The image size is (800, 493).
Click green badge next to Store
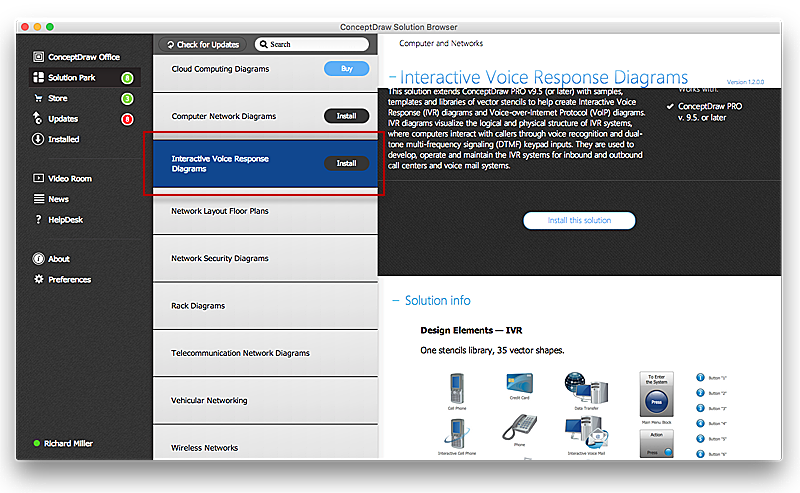tap(127, 98)
